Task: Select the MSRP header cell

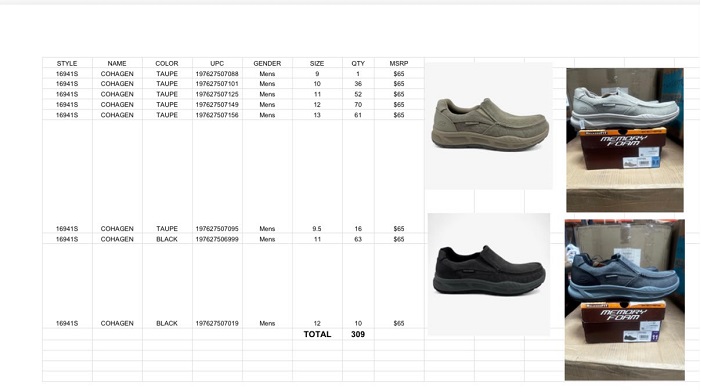Action: point(399,63)
